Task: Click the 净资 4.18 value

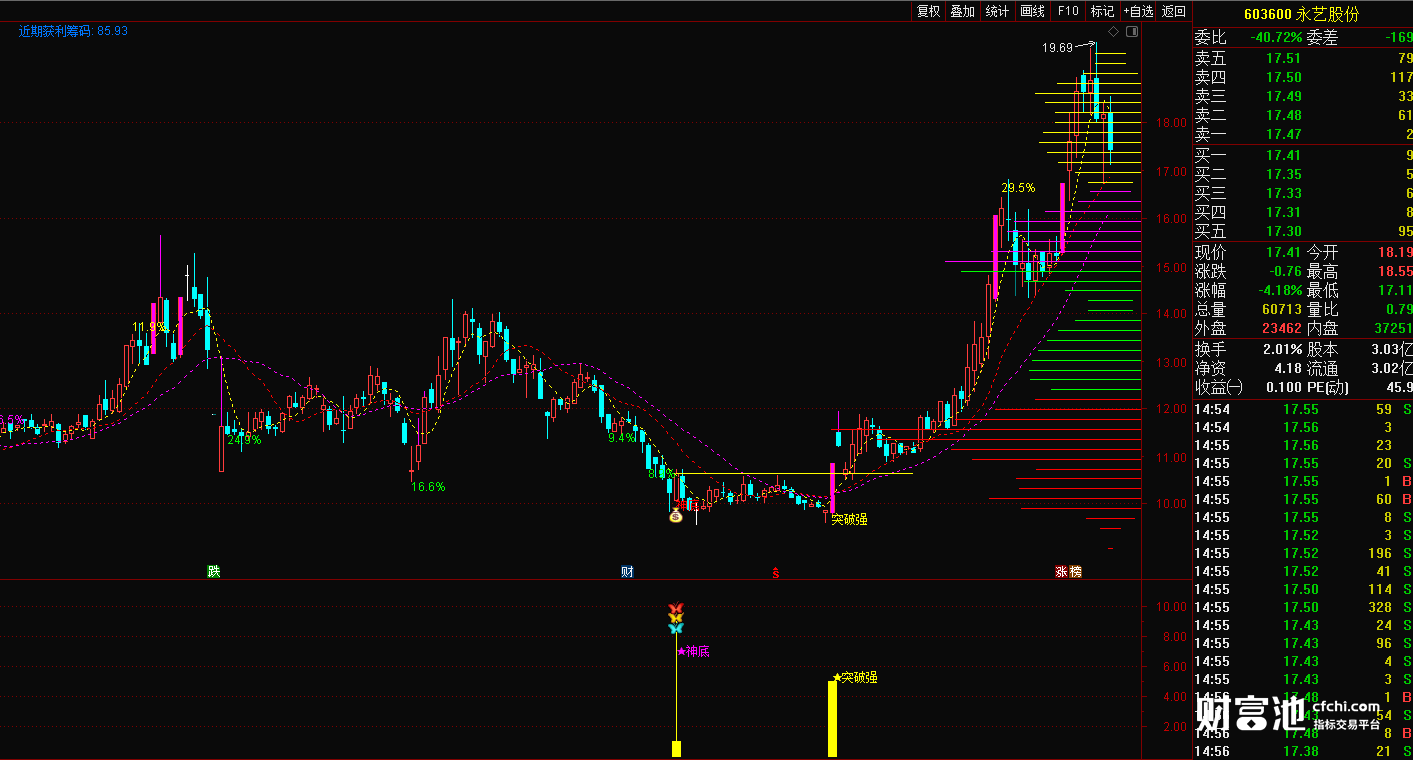Action: (x=1288, y=368)
